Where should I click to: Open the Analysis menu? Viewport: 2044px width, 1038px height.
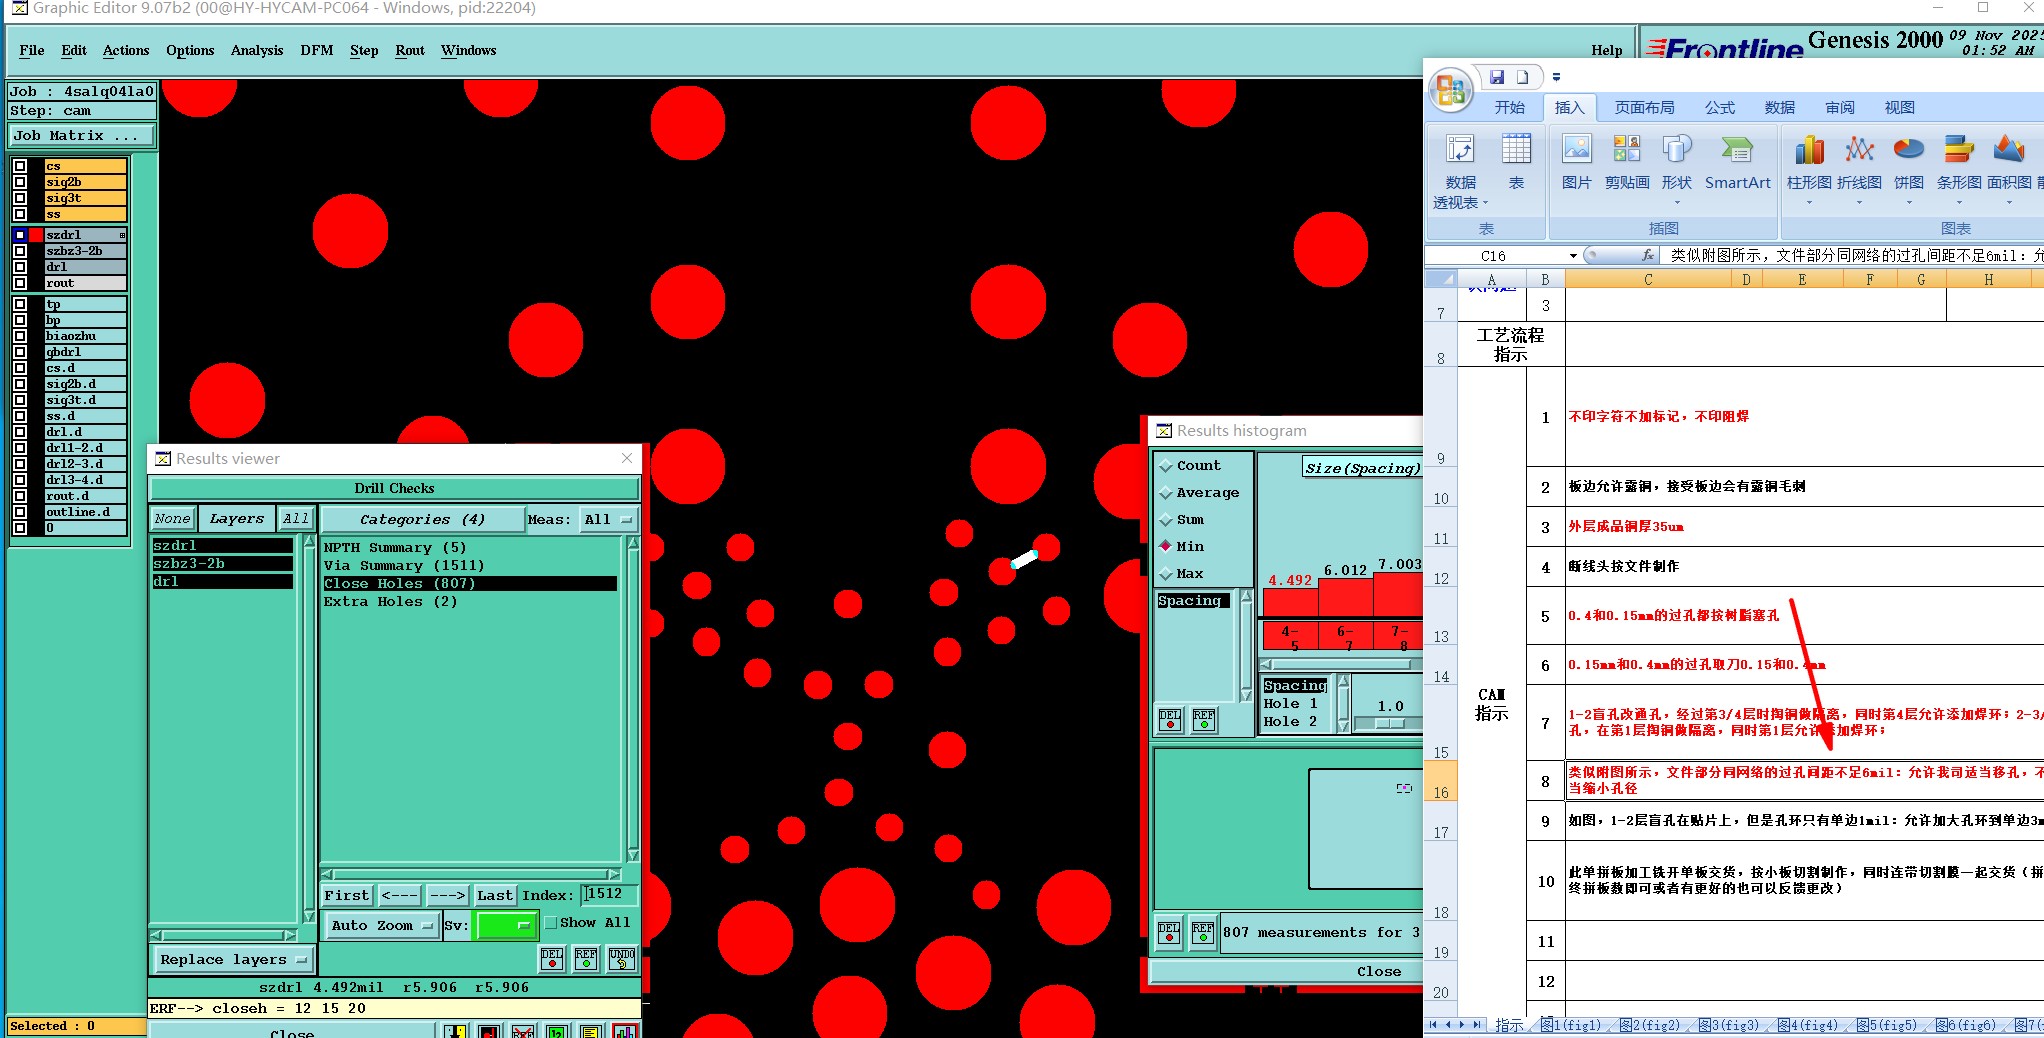pyautogui.click(x=257, y=51)
